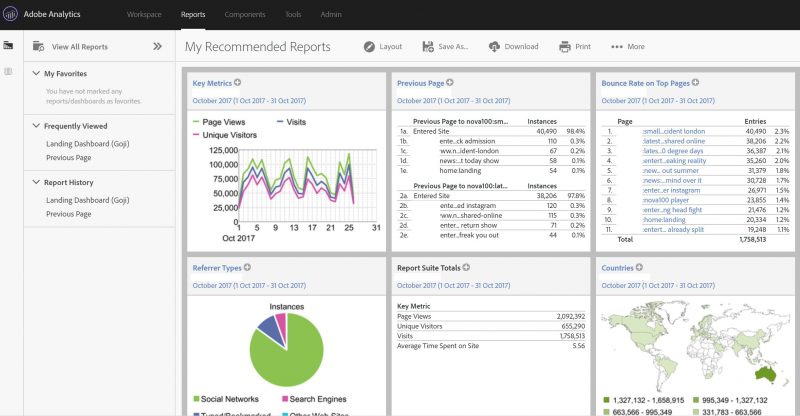Click plus icon next to Countries
The image size is (800, 416).
639,267
